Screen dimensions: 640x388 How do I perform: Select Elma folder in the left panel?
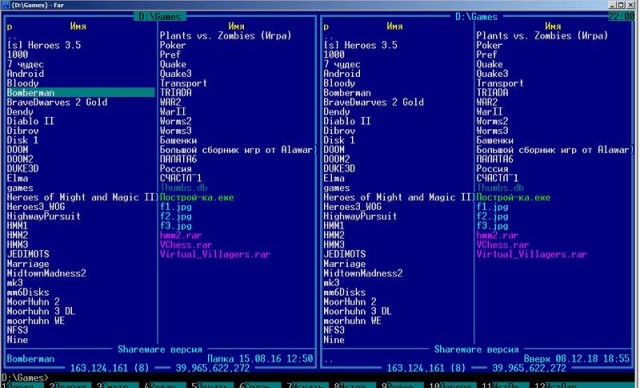click(x=18, y=178)
